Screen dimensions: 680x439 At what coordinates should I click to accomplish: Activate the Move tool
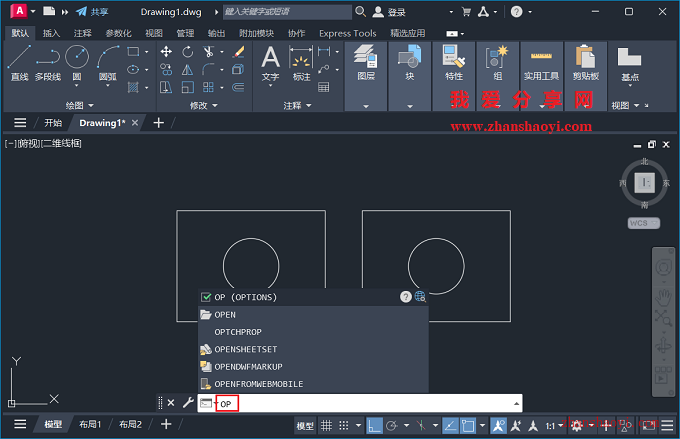click(x=166, y=52)
